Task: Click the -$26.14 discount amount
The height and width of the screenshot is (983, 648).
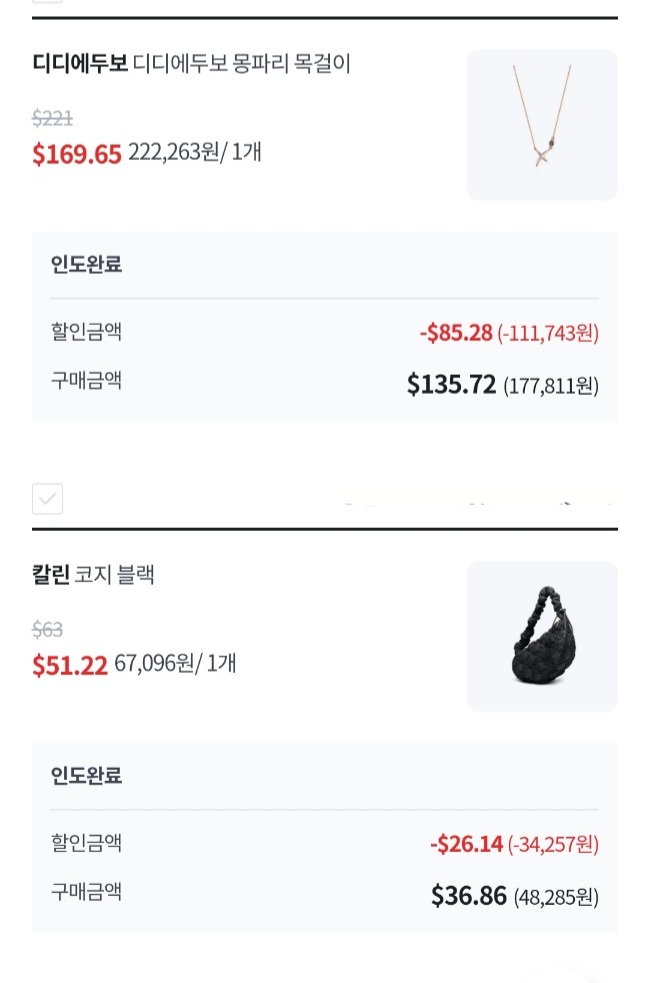Action: click(466, 844)
